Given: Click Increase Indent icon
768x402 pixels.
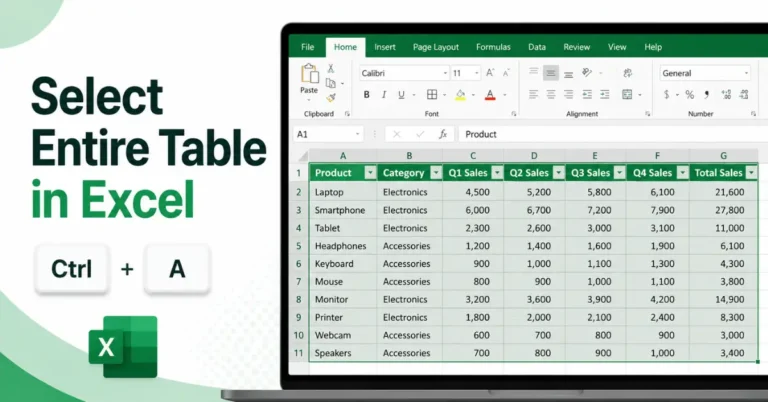Looking at the screenshot, I should tap(604, 95).
